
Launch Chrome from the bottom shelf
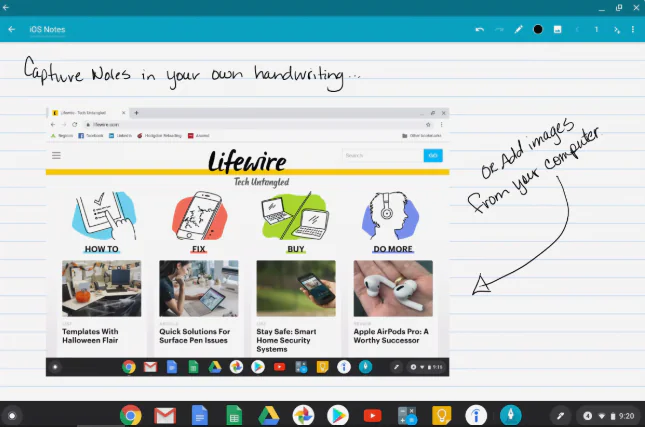pyautogui.click(x=130, y=415)
